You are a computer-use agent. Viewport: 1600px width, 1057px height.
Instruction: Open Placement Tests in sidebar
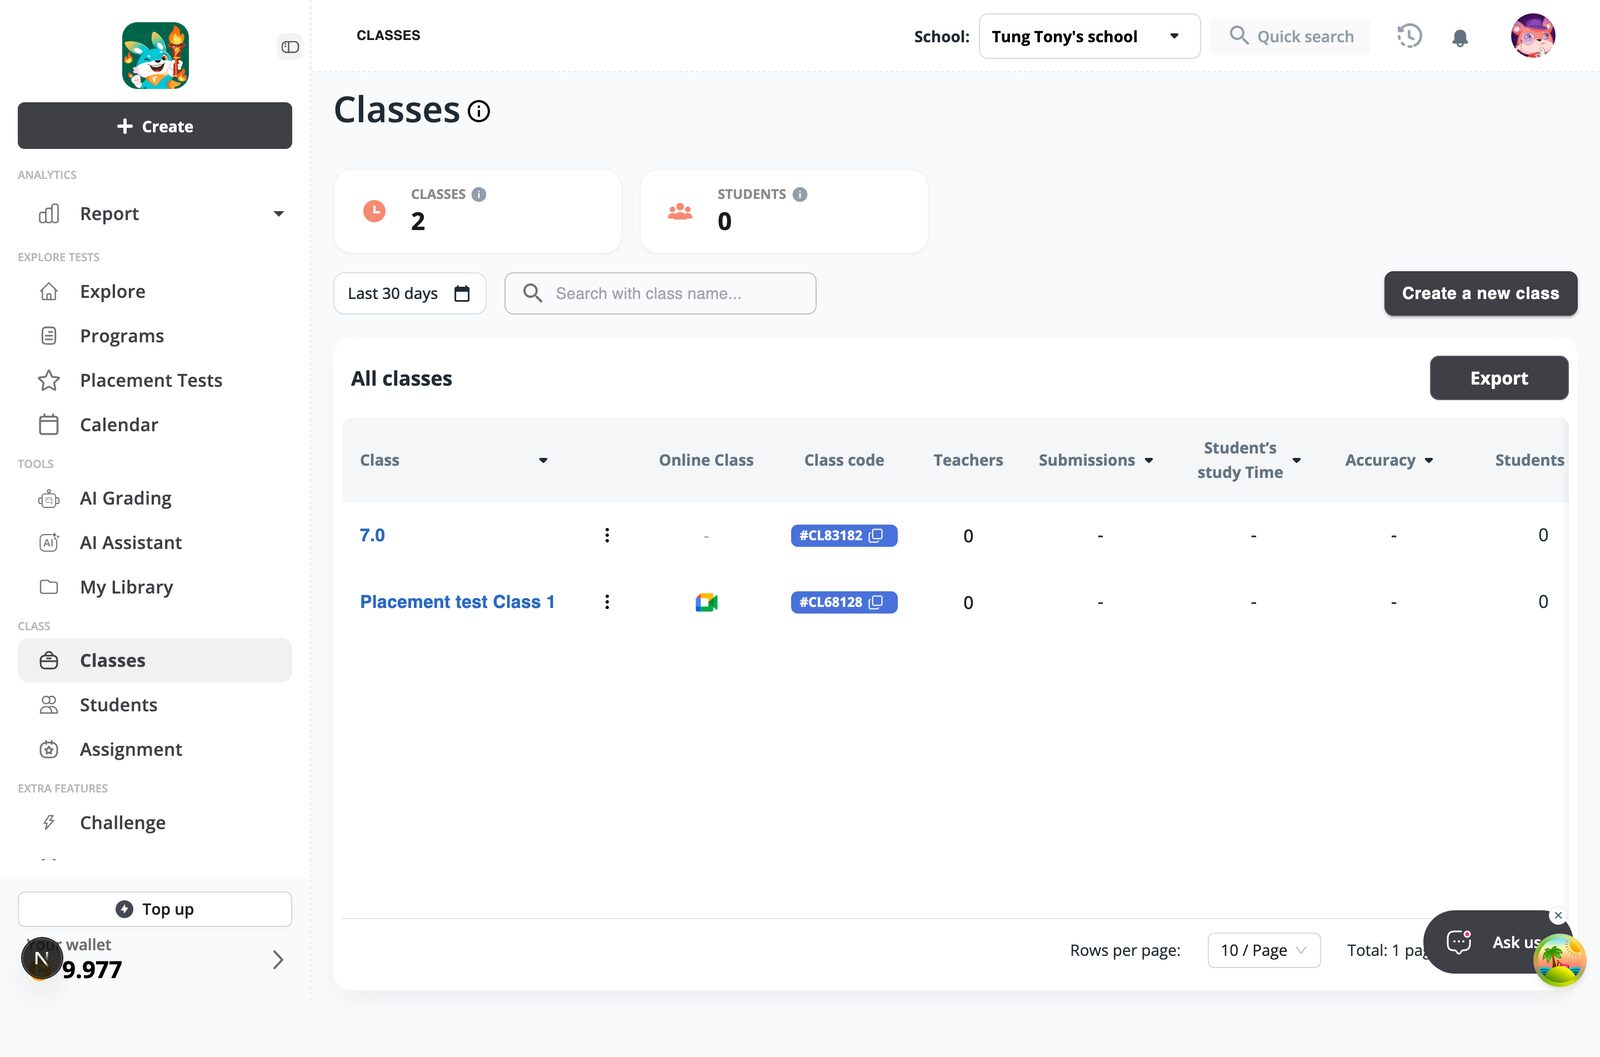tap(155, 380)
